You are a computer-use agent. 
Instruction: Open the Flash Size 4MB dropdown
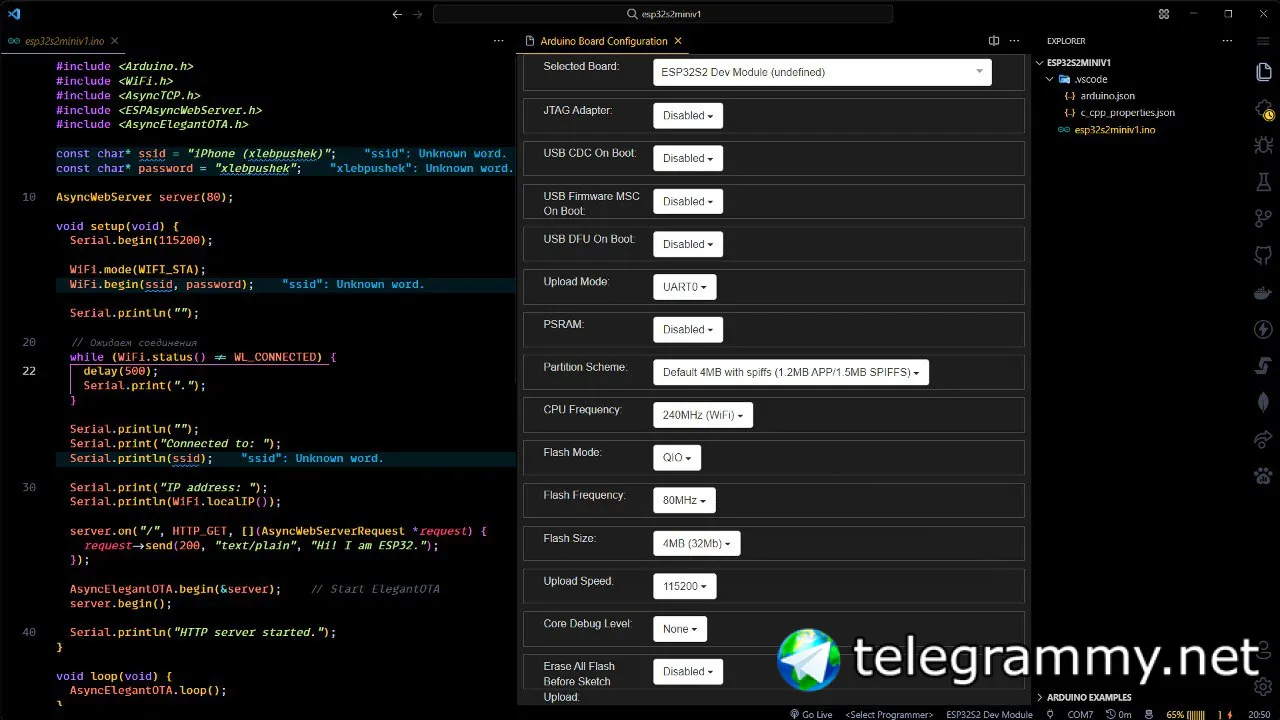[x=697, y=543]
